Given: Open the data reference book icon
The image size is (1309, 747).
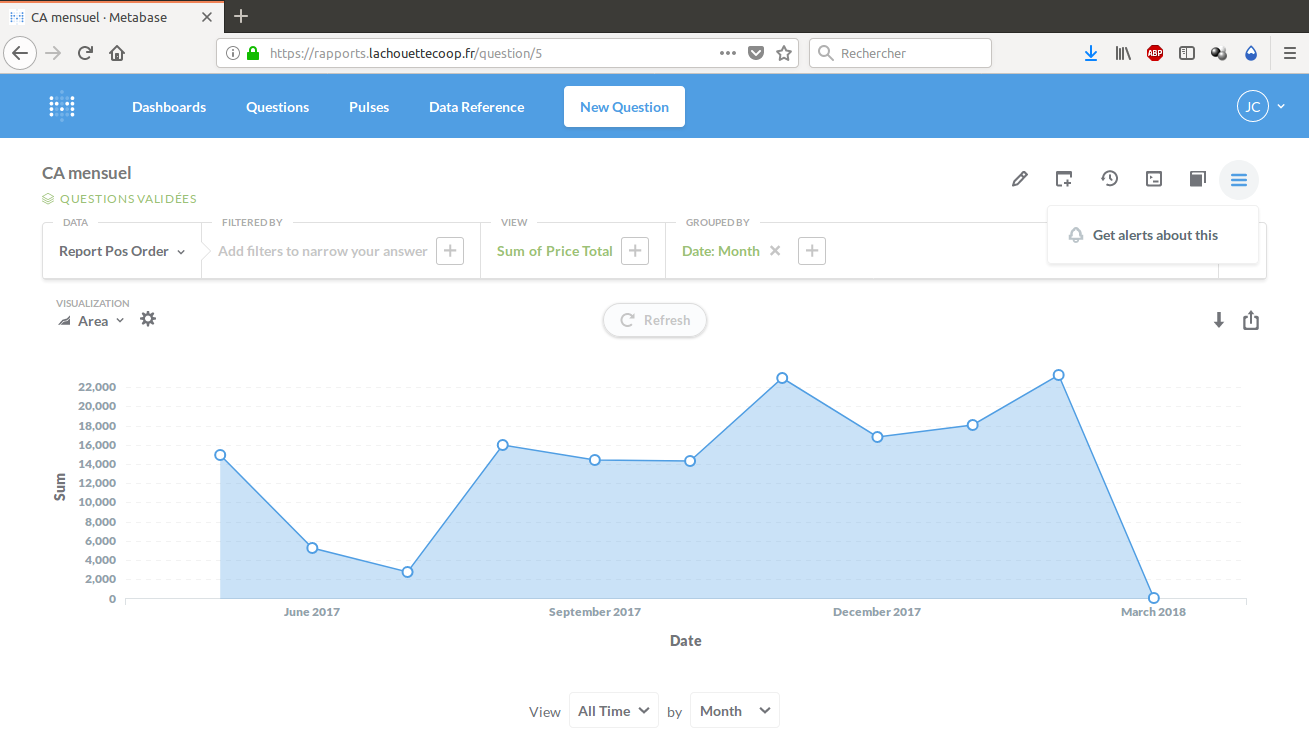Looking at the screenshot, I should tap(1197, 180).
